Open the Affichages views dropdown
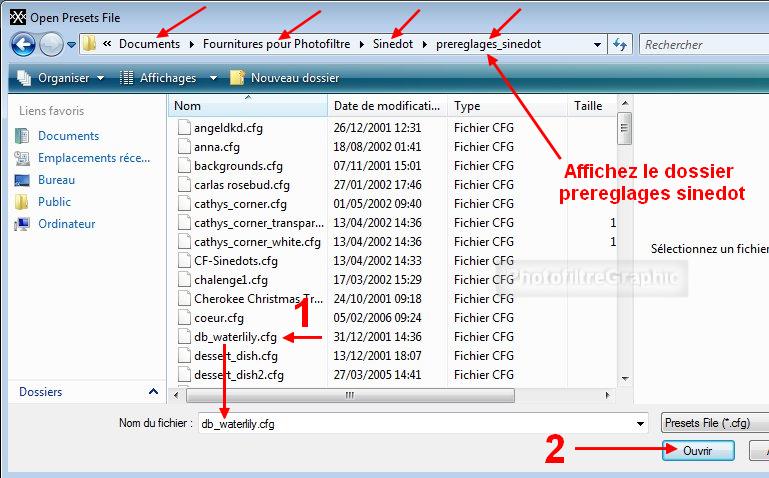The image size is (769, 478). point(169,78)
